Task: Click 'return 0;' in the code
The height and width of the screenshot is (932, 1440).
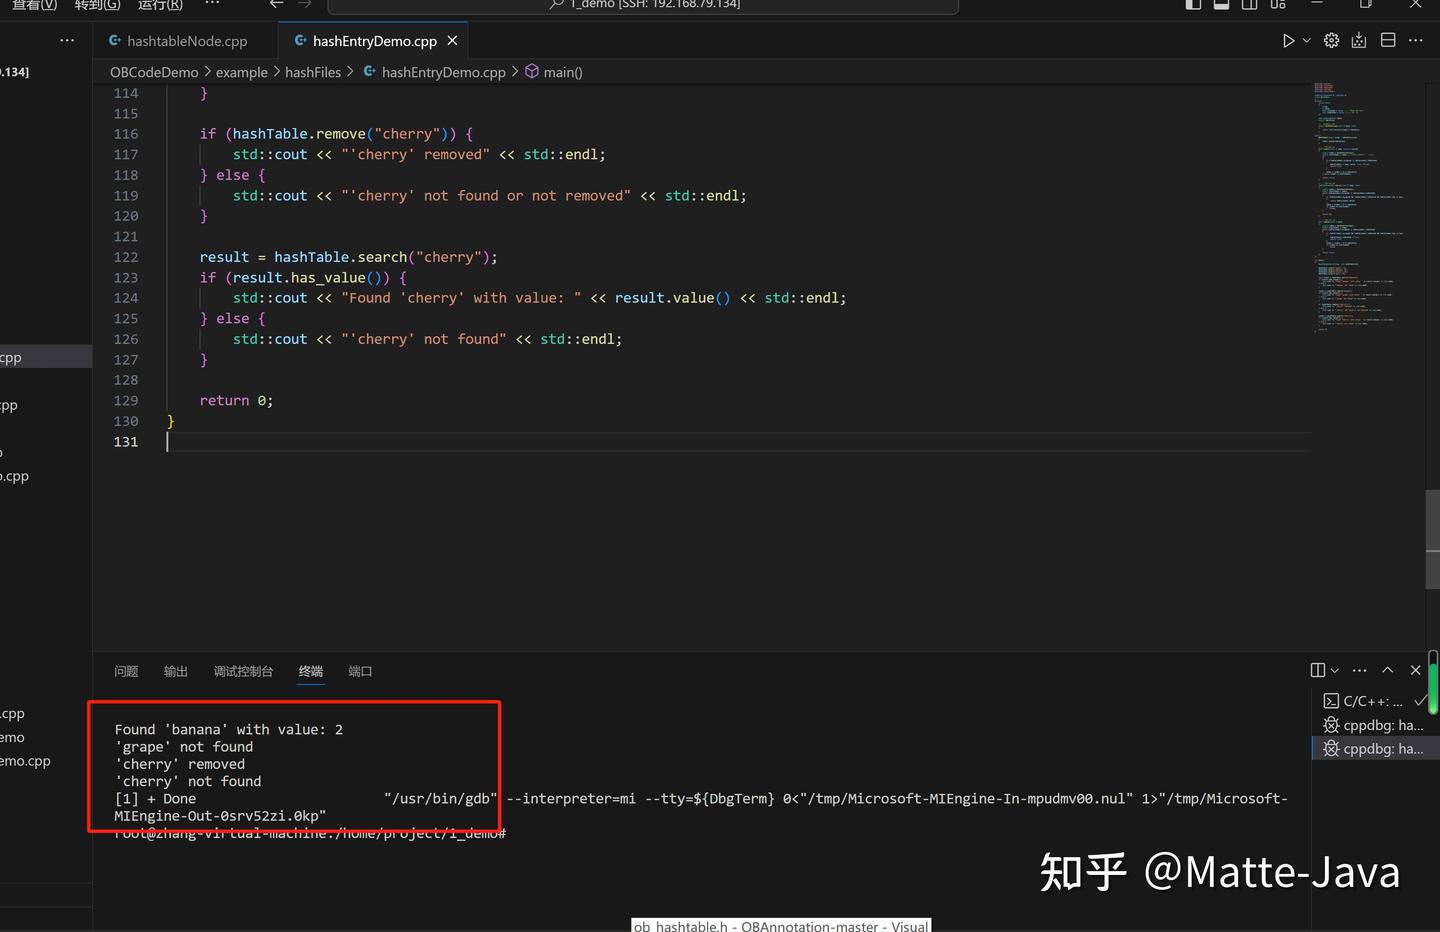Action: 236,401
